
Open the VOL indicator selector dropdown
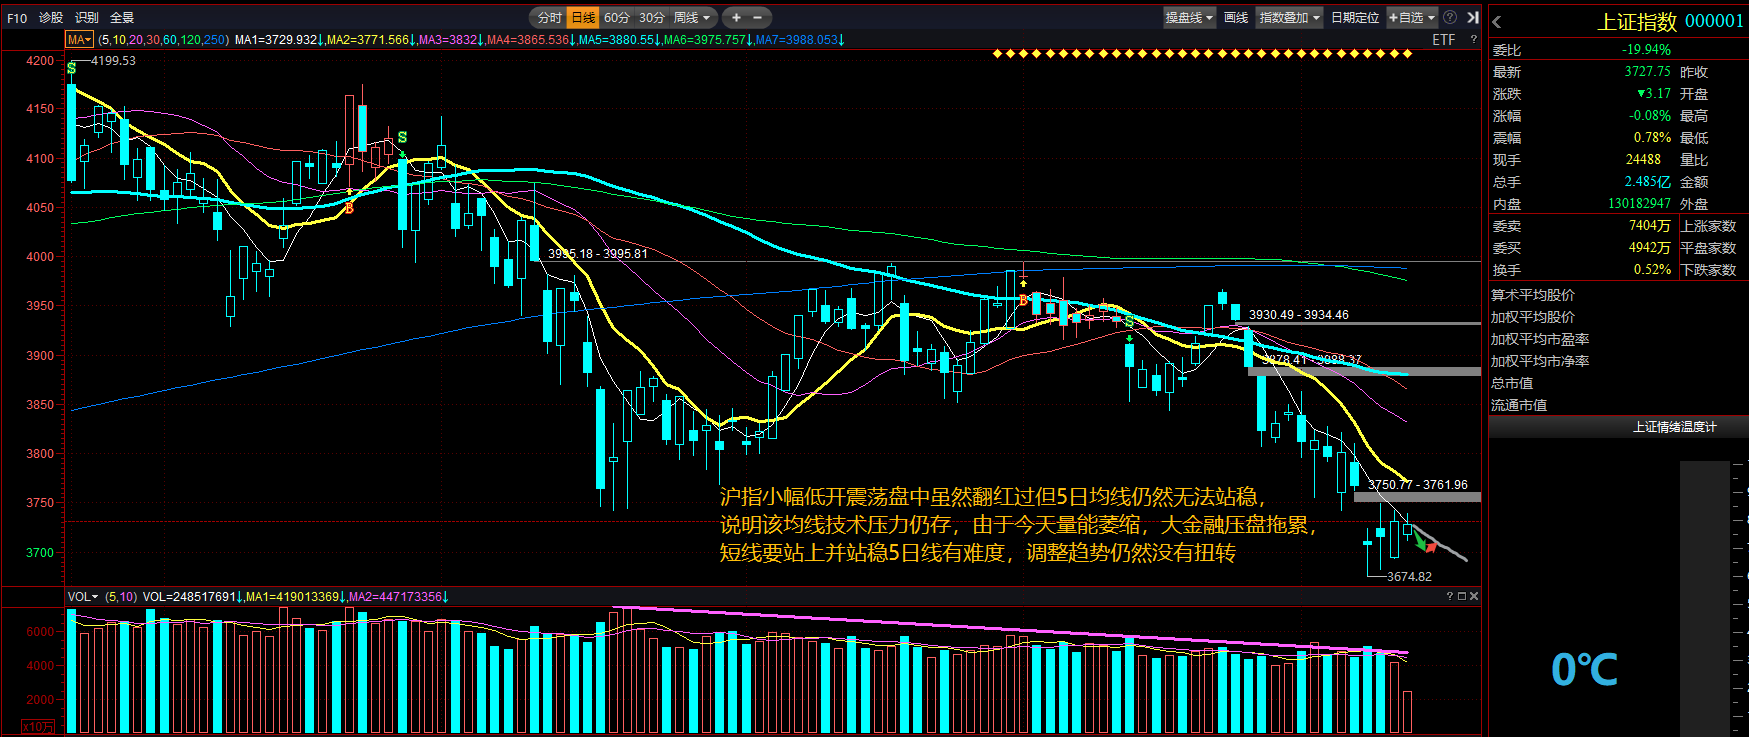pos(83,597)
